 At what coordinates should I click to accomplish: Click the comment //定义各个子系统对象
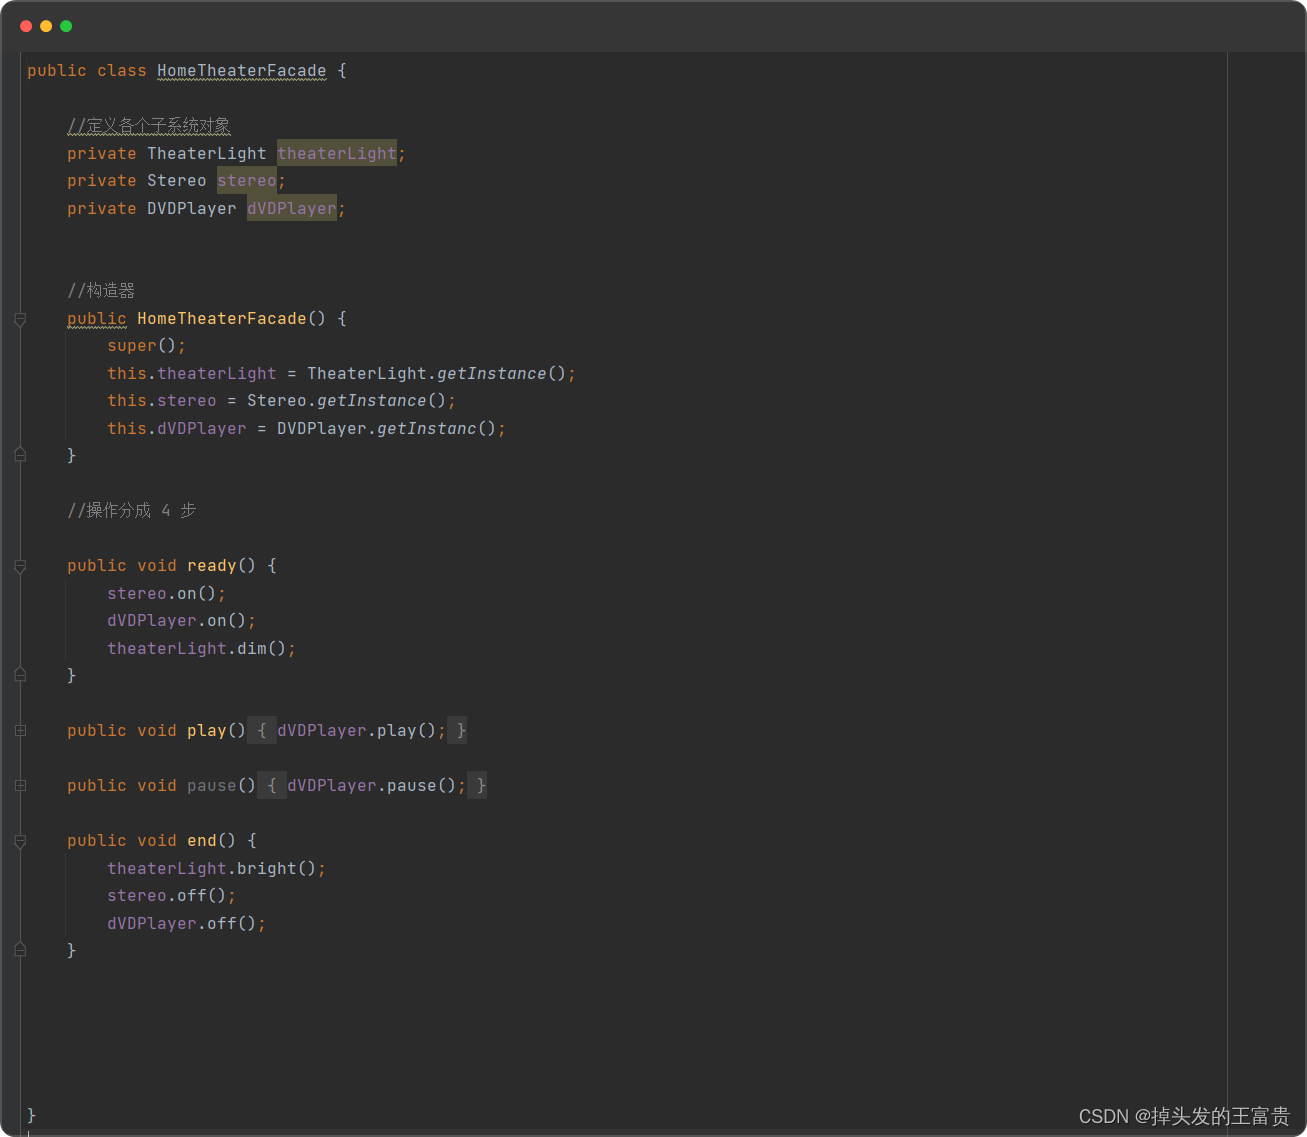(x=149, y=126)
